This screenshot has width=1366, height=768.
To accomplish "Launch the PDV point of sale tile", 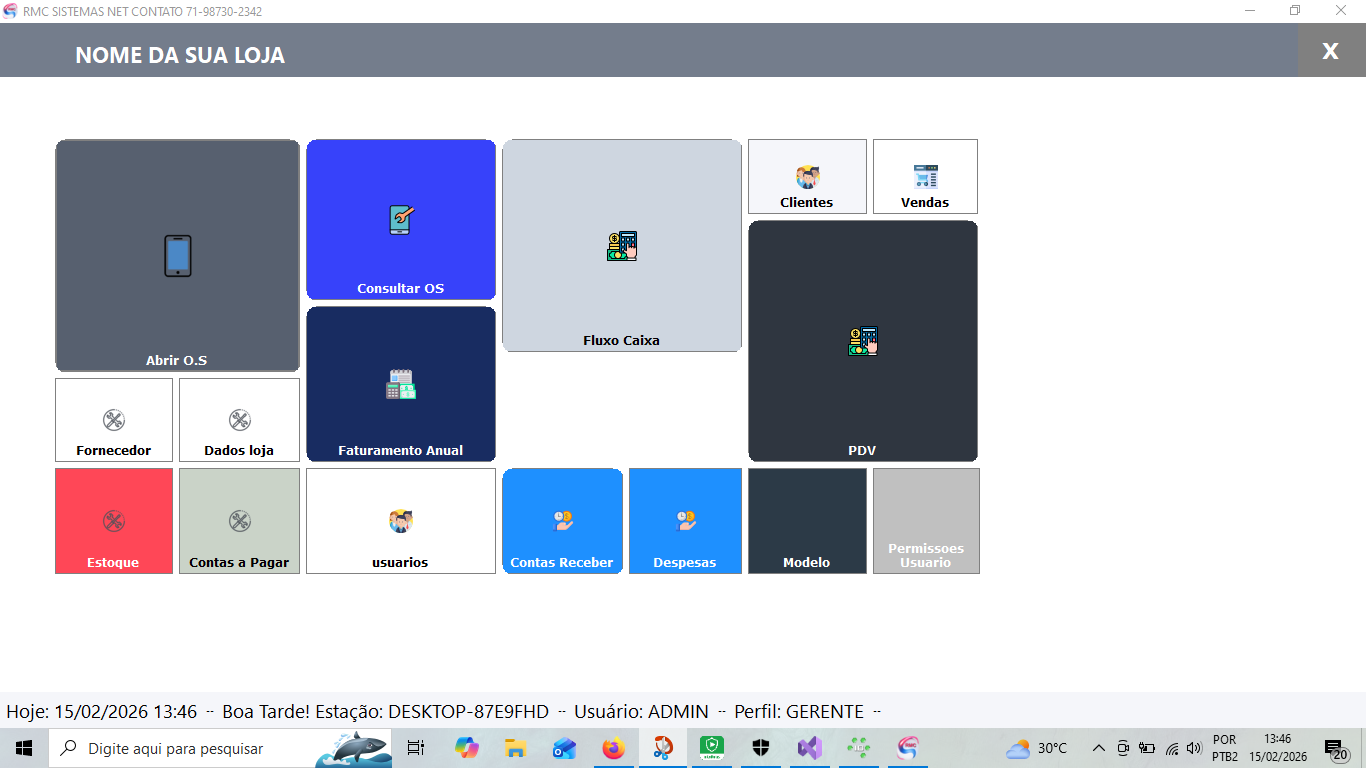I will (x=862, y=341).
